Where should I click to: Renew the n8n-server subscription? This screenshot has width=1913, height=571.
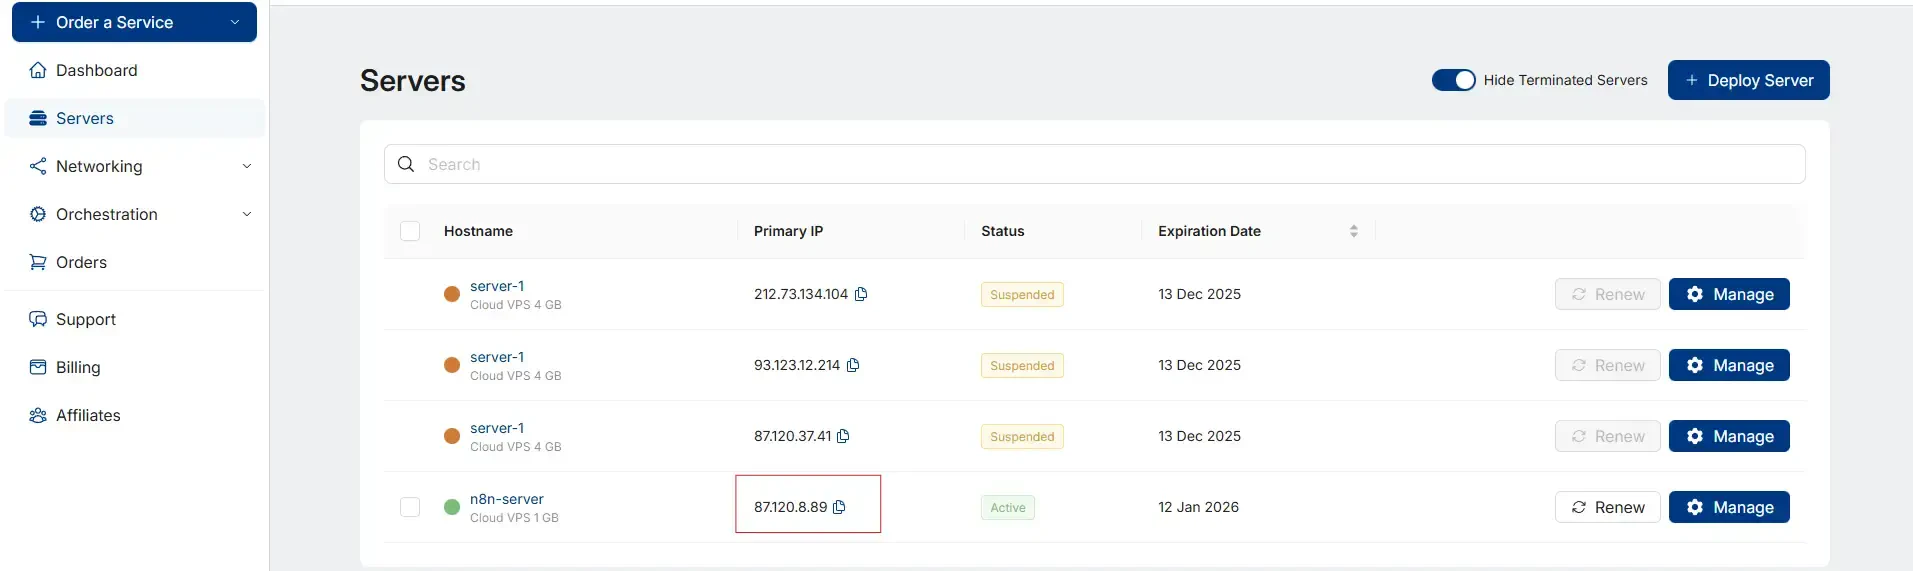click(1607, 507)
